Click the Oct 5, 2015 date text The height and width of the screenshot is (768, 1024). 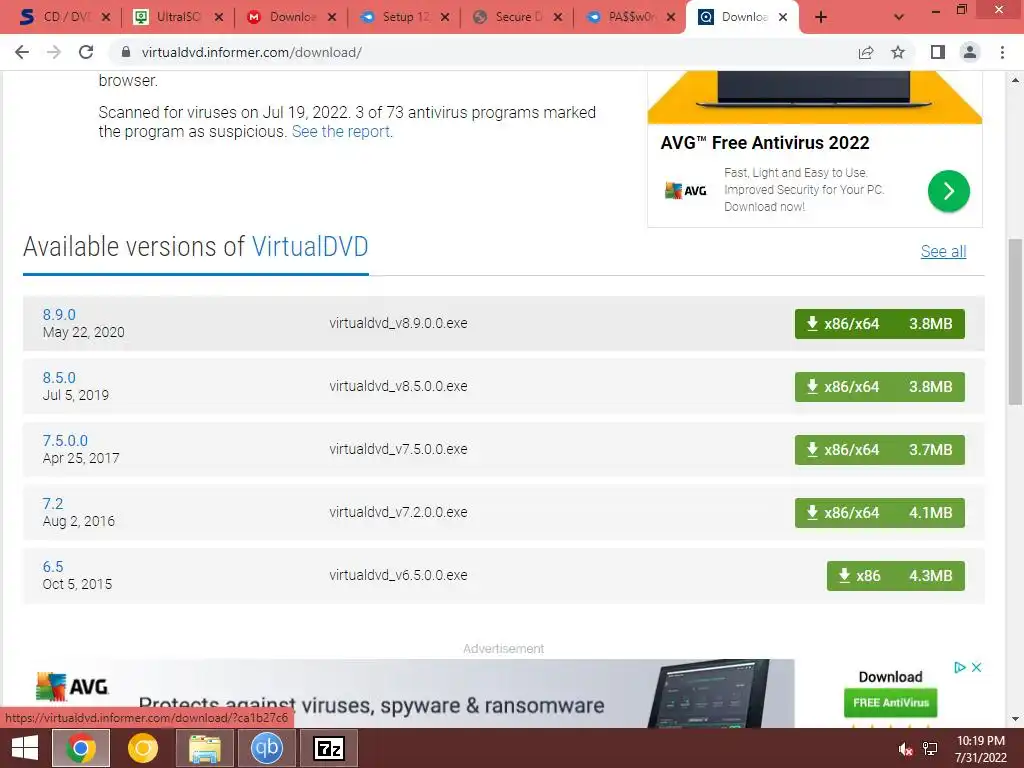click(77, 584)
